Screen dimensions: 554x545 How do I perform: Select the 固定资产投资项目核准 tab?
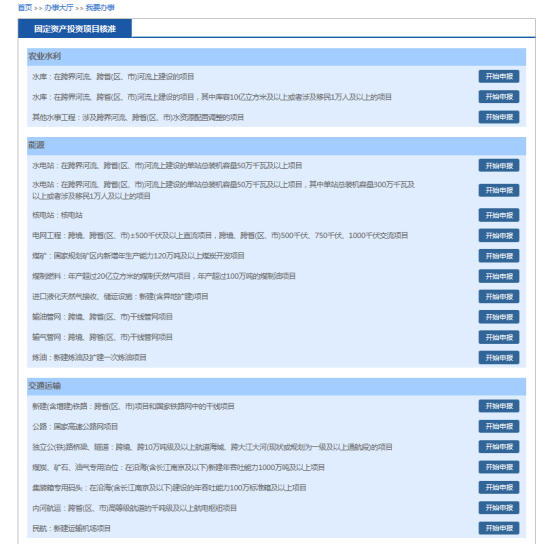coord(75,29)
